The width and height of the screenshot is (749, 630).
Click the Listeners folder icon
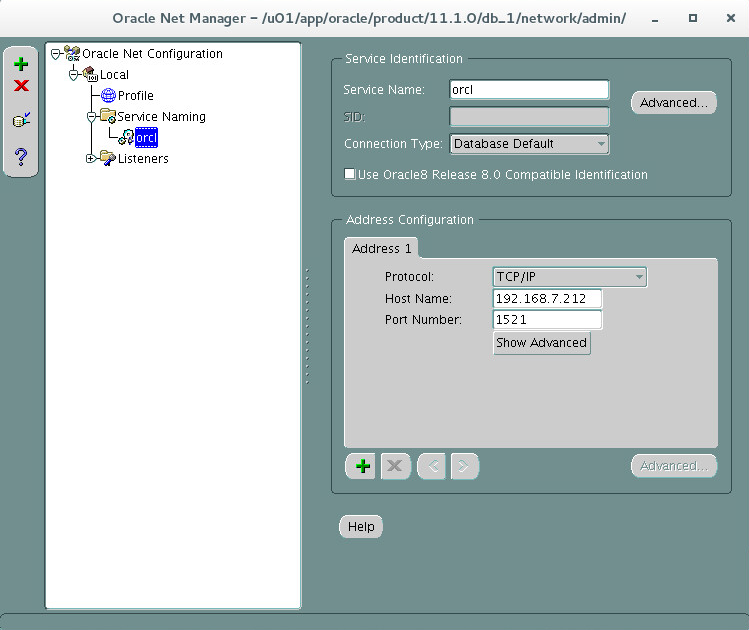pyautogui.click(x=108, y=158)
